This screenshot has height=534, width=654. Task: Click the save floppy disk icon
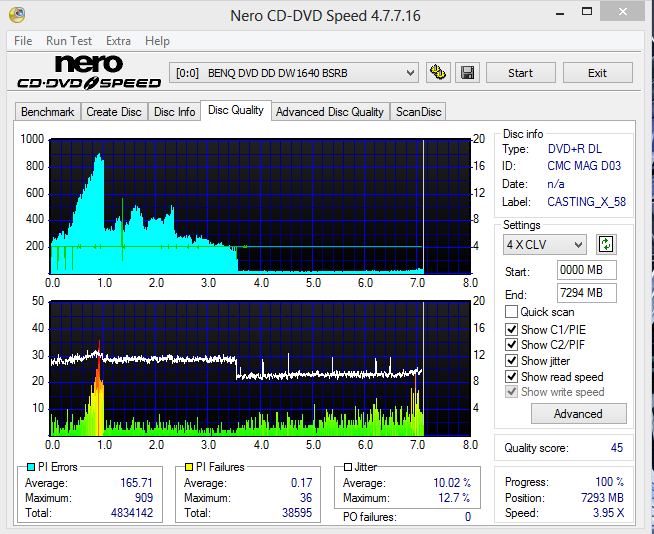(468, 73)
